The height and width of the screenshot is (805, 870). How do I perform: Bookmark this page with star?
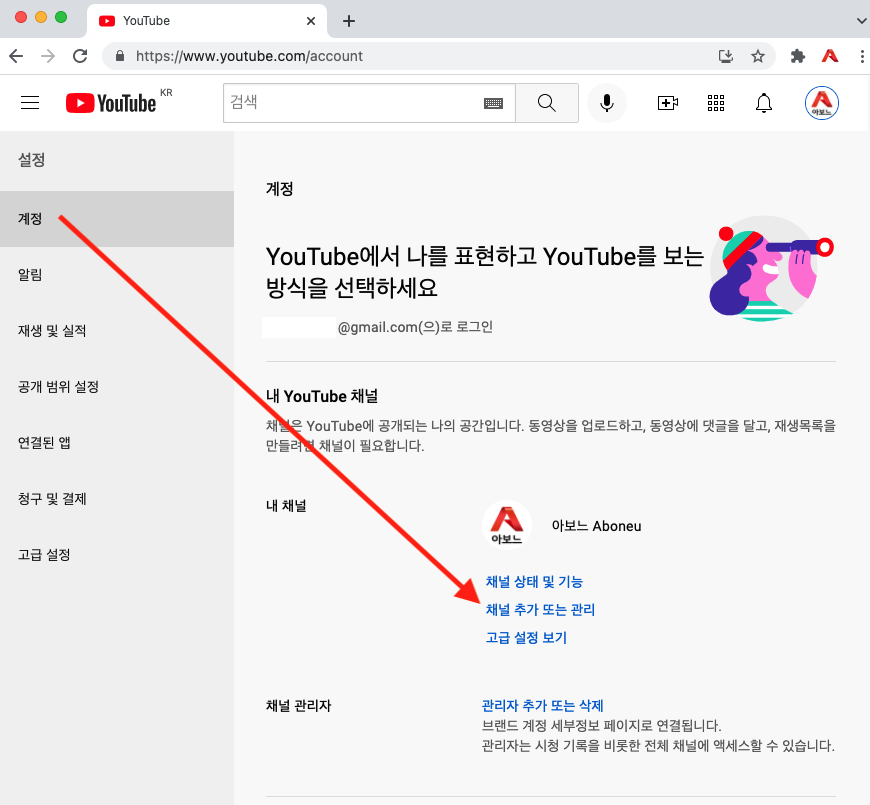click(x=758, y=55)
